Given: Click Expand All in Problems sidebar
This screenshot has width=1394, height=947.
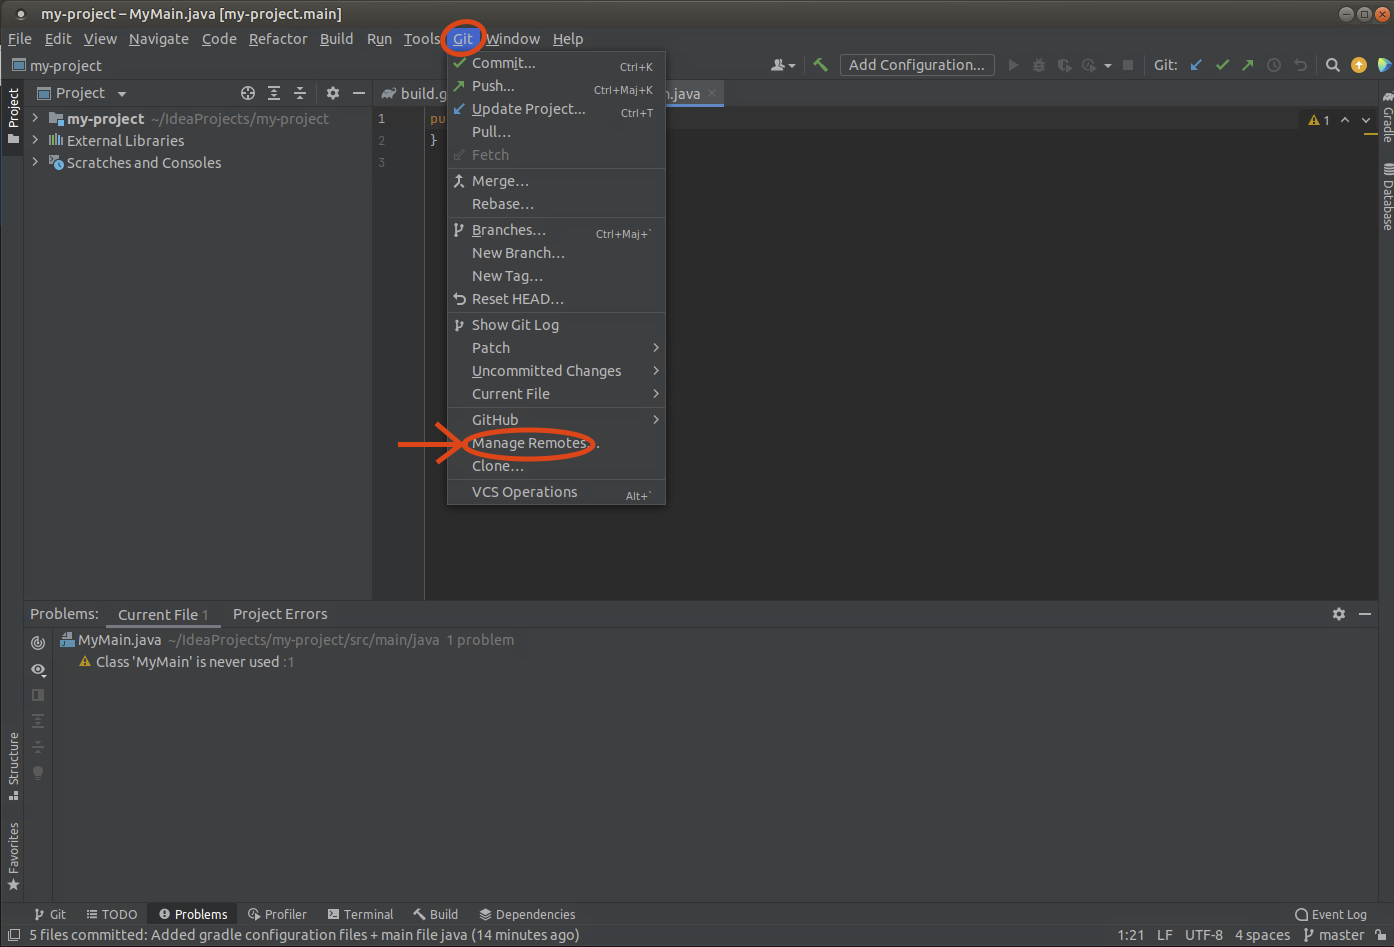Looking at the screenshot, I should [x=38, y=721].
